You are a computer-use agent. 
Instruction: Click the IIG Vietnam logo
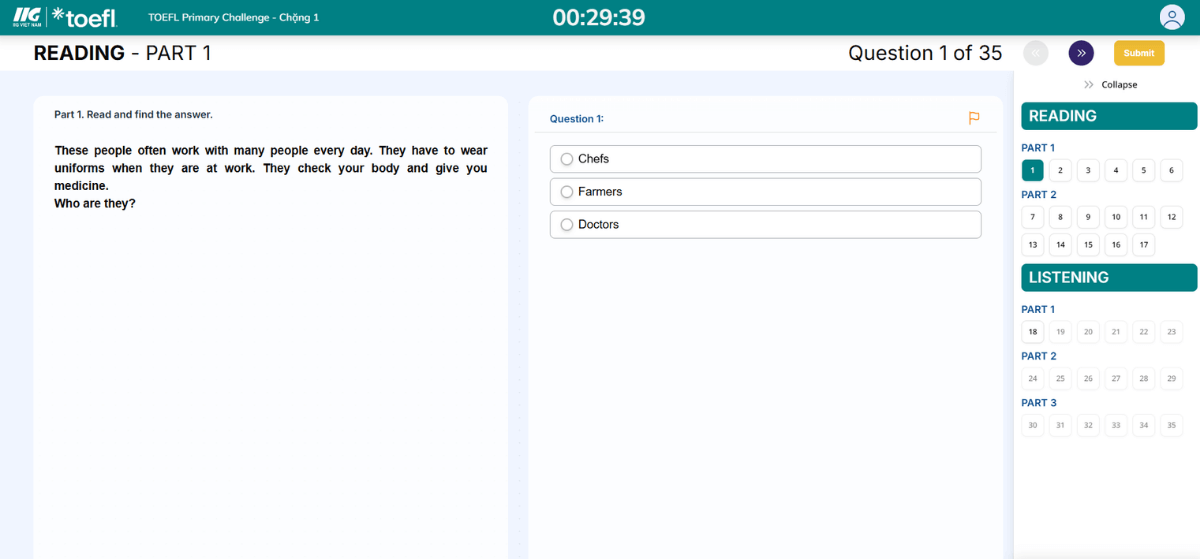pos(27,17)
